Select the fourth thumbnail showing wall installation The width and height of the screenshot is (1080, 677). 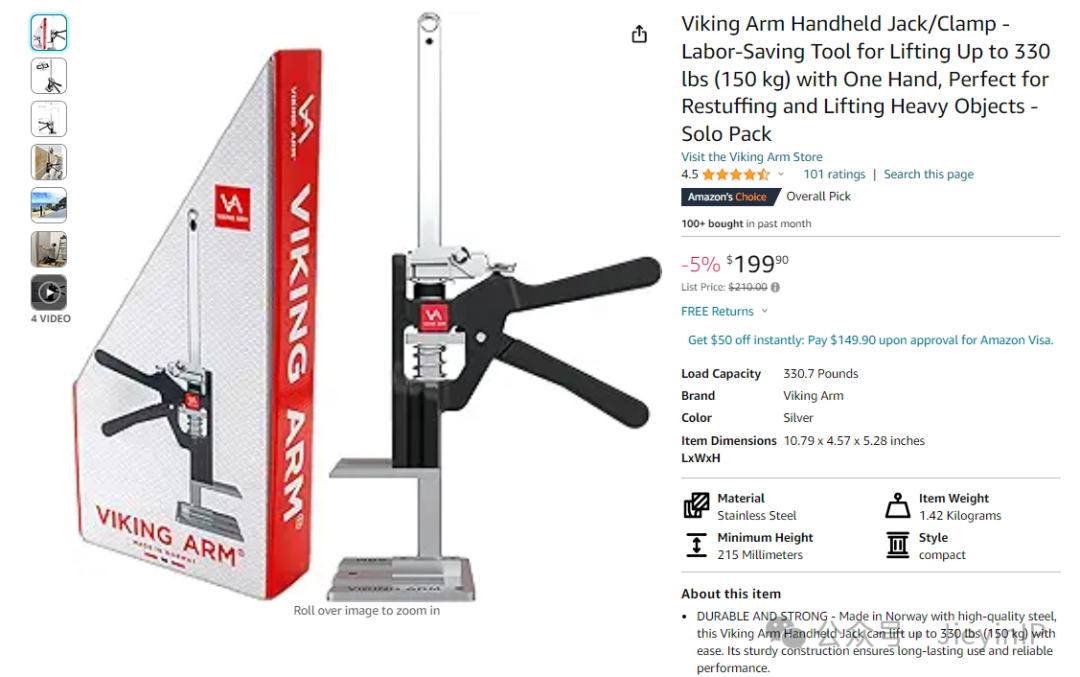point(49,163)
